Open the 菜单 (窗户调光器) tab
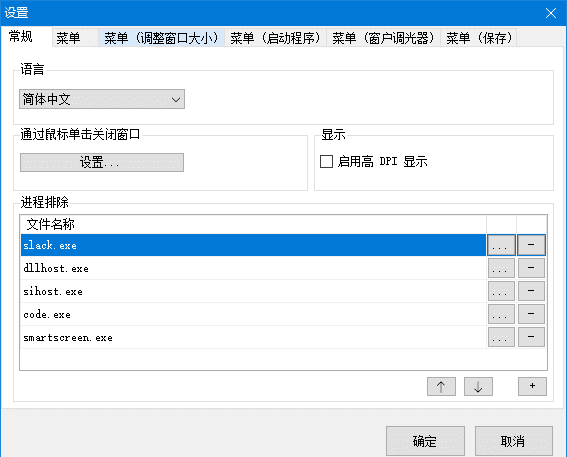Image resolution: width=567 pixels, height=457 pixels. pos(383,38)
